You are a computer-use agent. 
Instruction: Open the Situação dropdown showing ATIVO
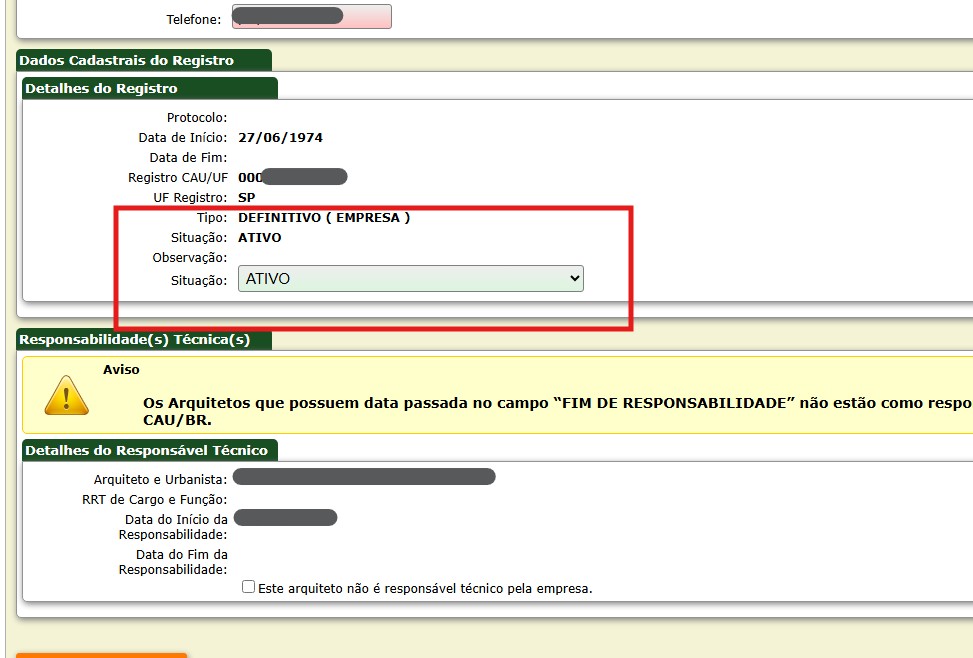tap(410, 279)
